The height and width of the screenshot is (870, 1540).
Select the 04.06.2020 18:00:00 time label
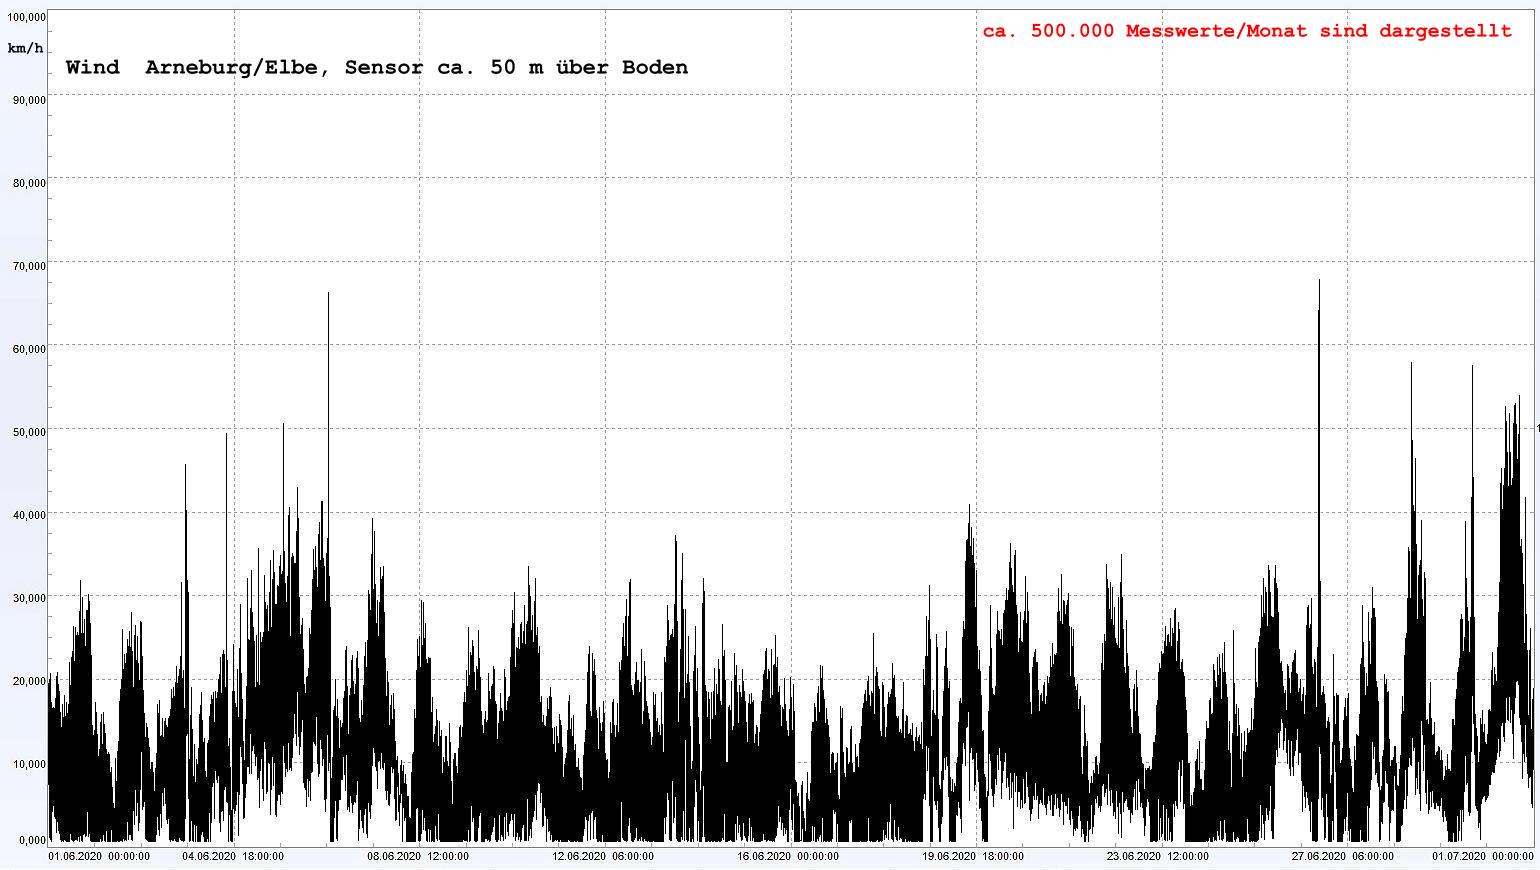point(233,856)
